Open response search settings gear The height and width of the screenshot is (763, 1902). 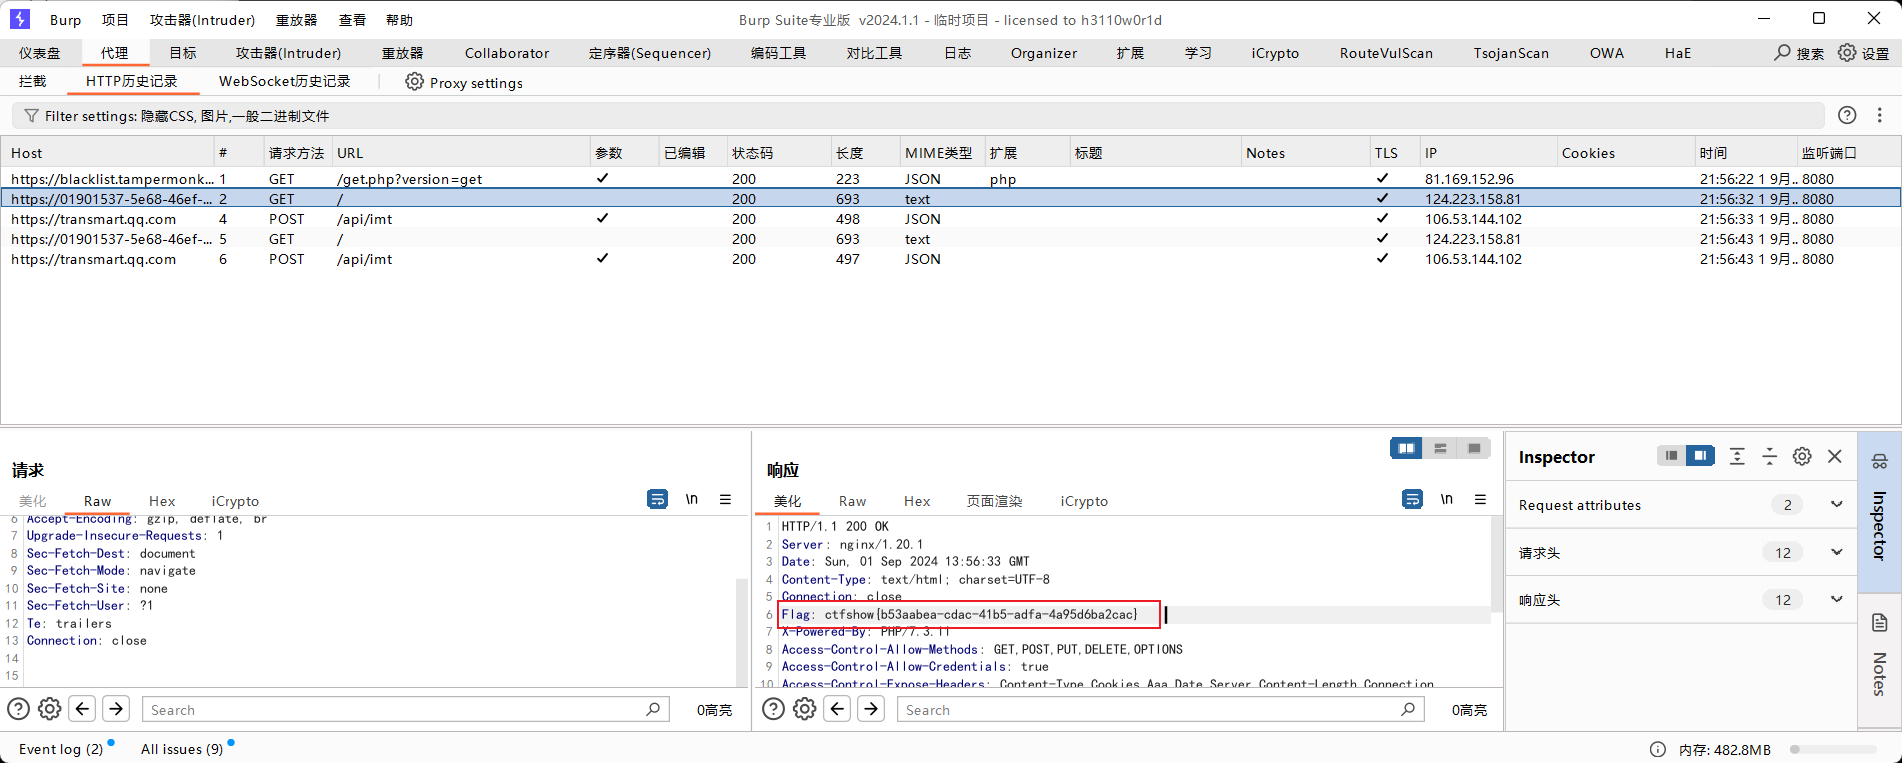tap(805, 709)
